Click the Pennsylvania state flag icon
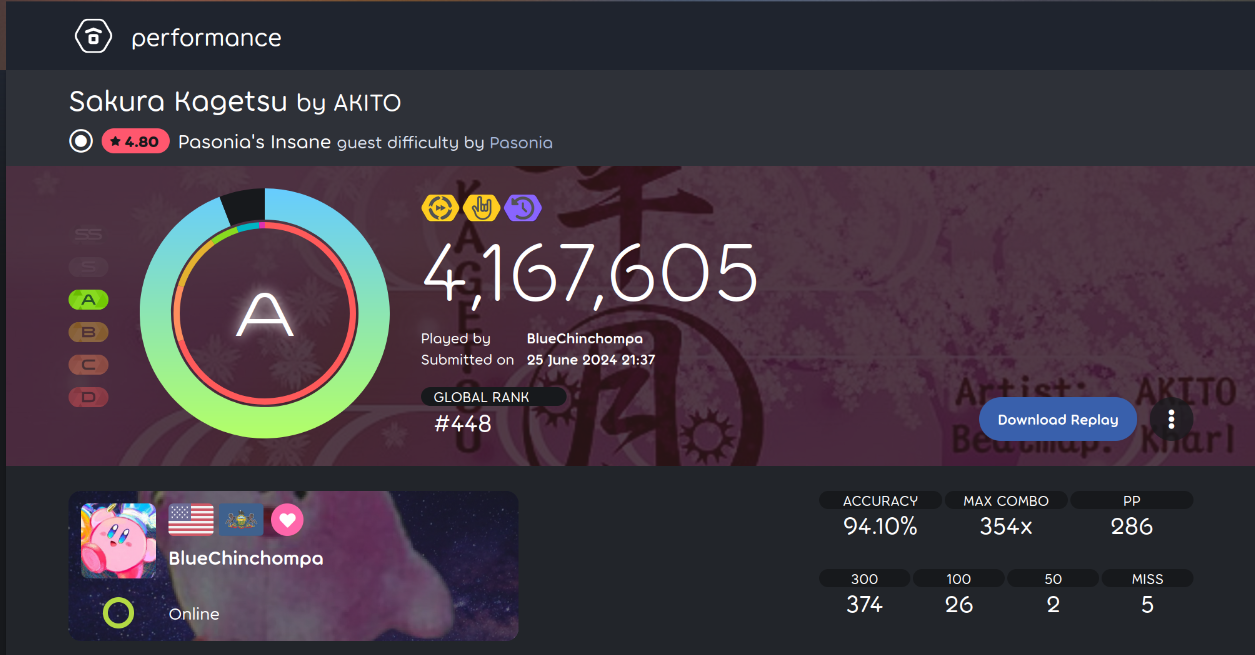 tap(241, 520)
